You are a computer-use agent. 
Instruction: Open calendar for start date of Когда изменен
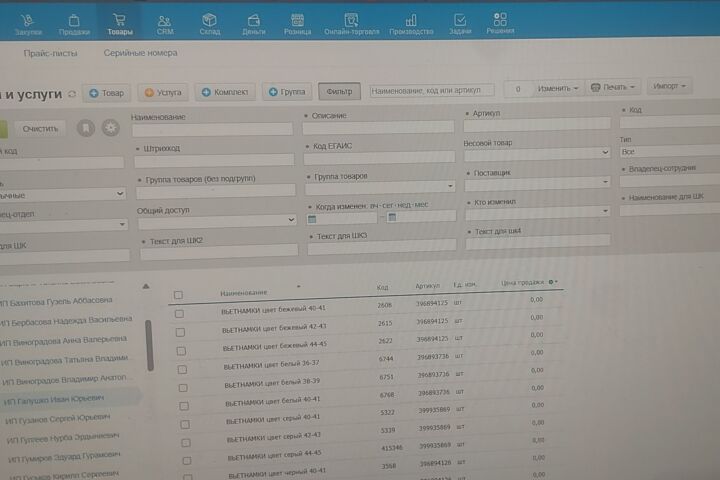click(x=312, y=219)
